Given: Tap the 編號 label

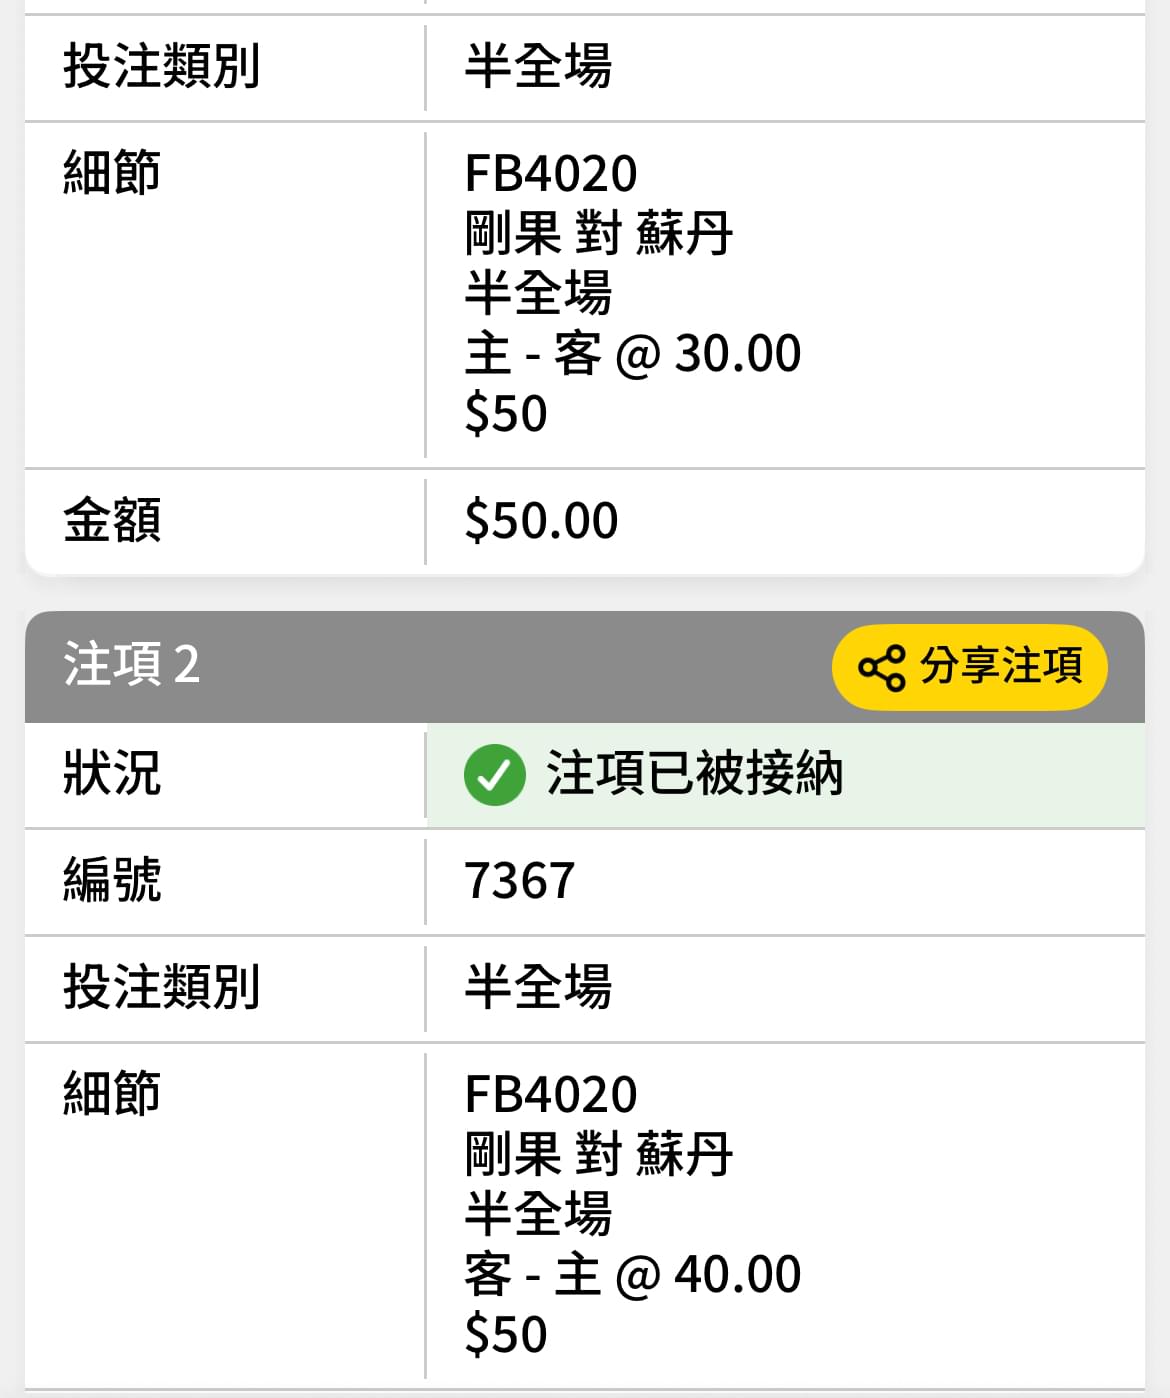Looking at the screenshot, I should [x=112, y=881].
